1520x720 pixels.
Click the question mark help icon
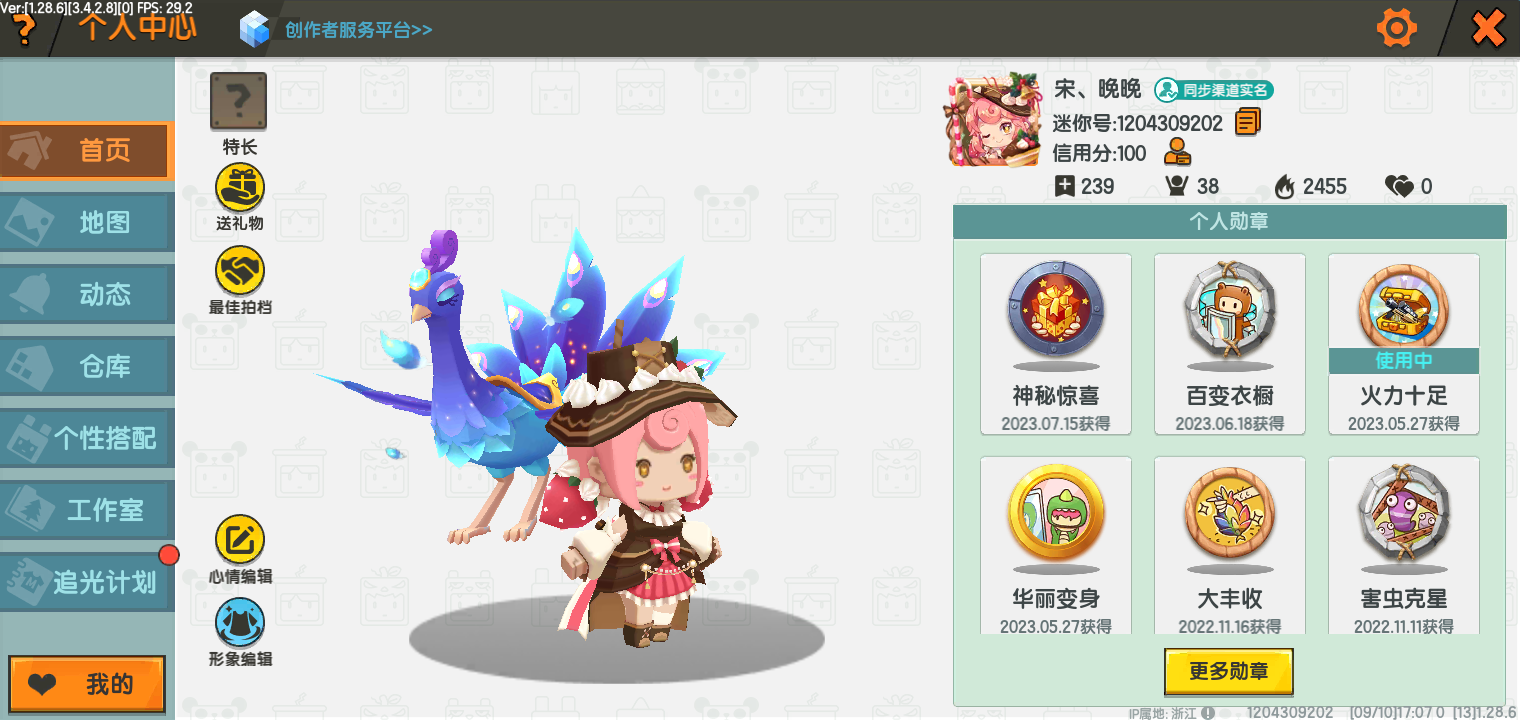[22, 30]
